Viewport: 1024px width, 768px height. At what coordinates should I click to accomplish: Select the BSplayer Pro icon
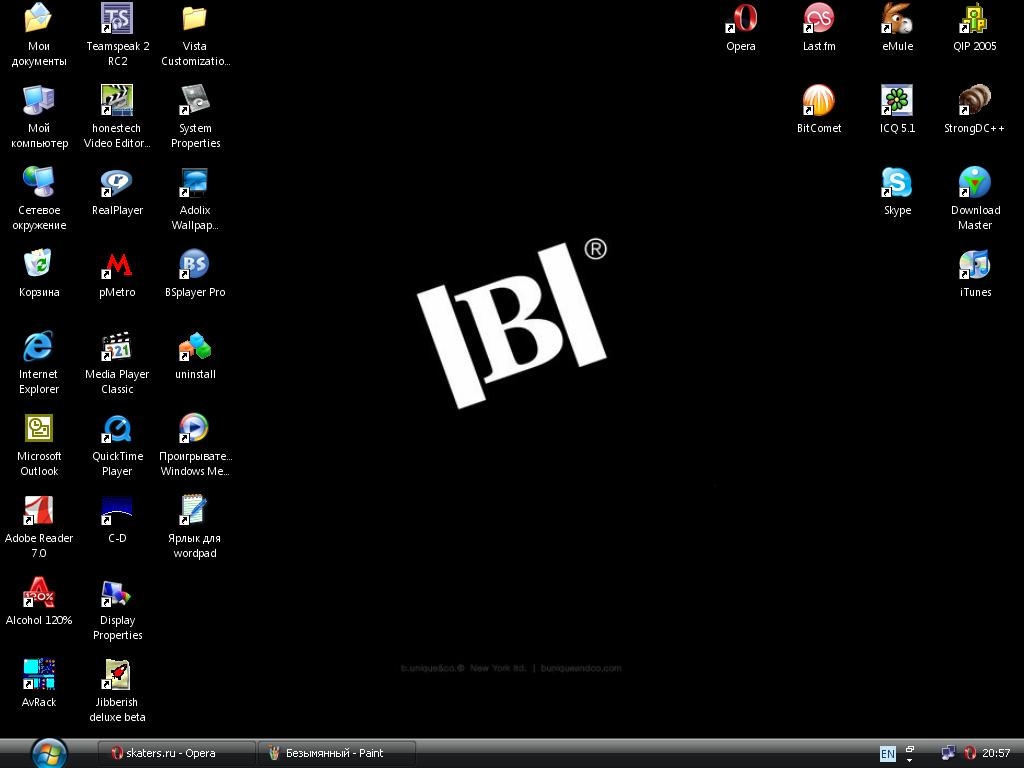195,266
